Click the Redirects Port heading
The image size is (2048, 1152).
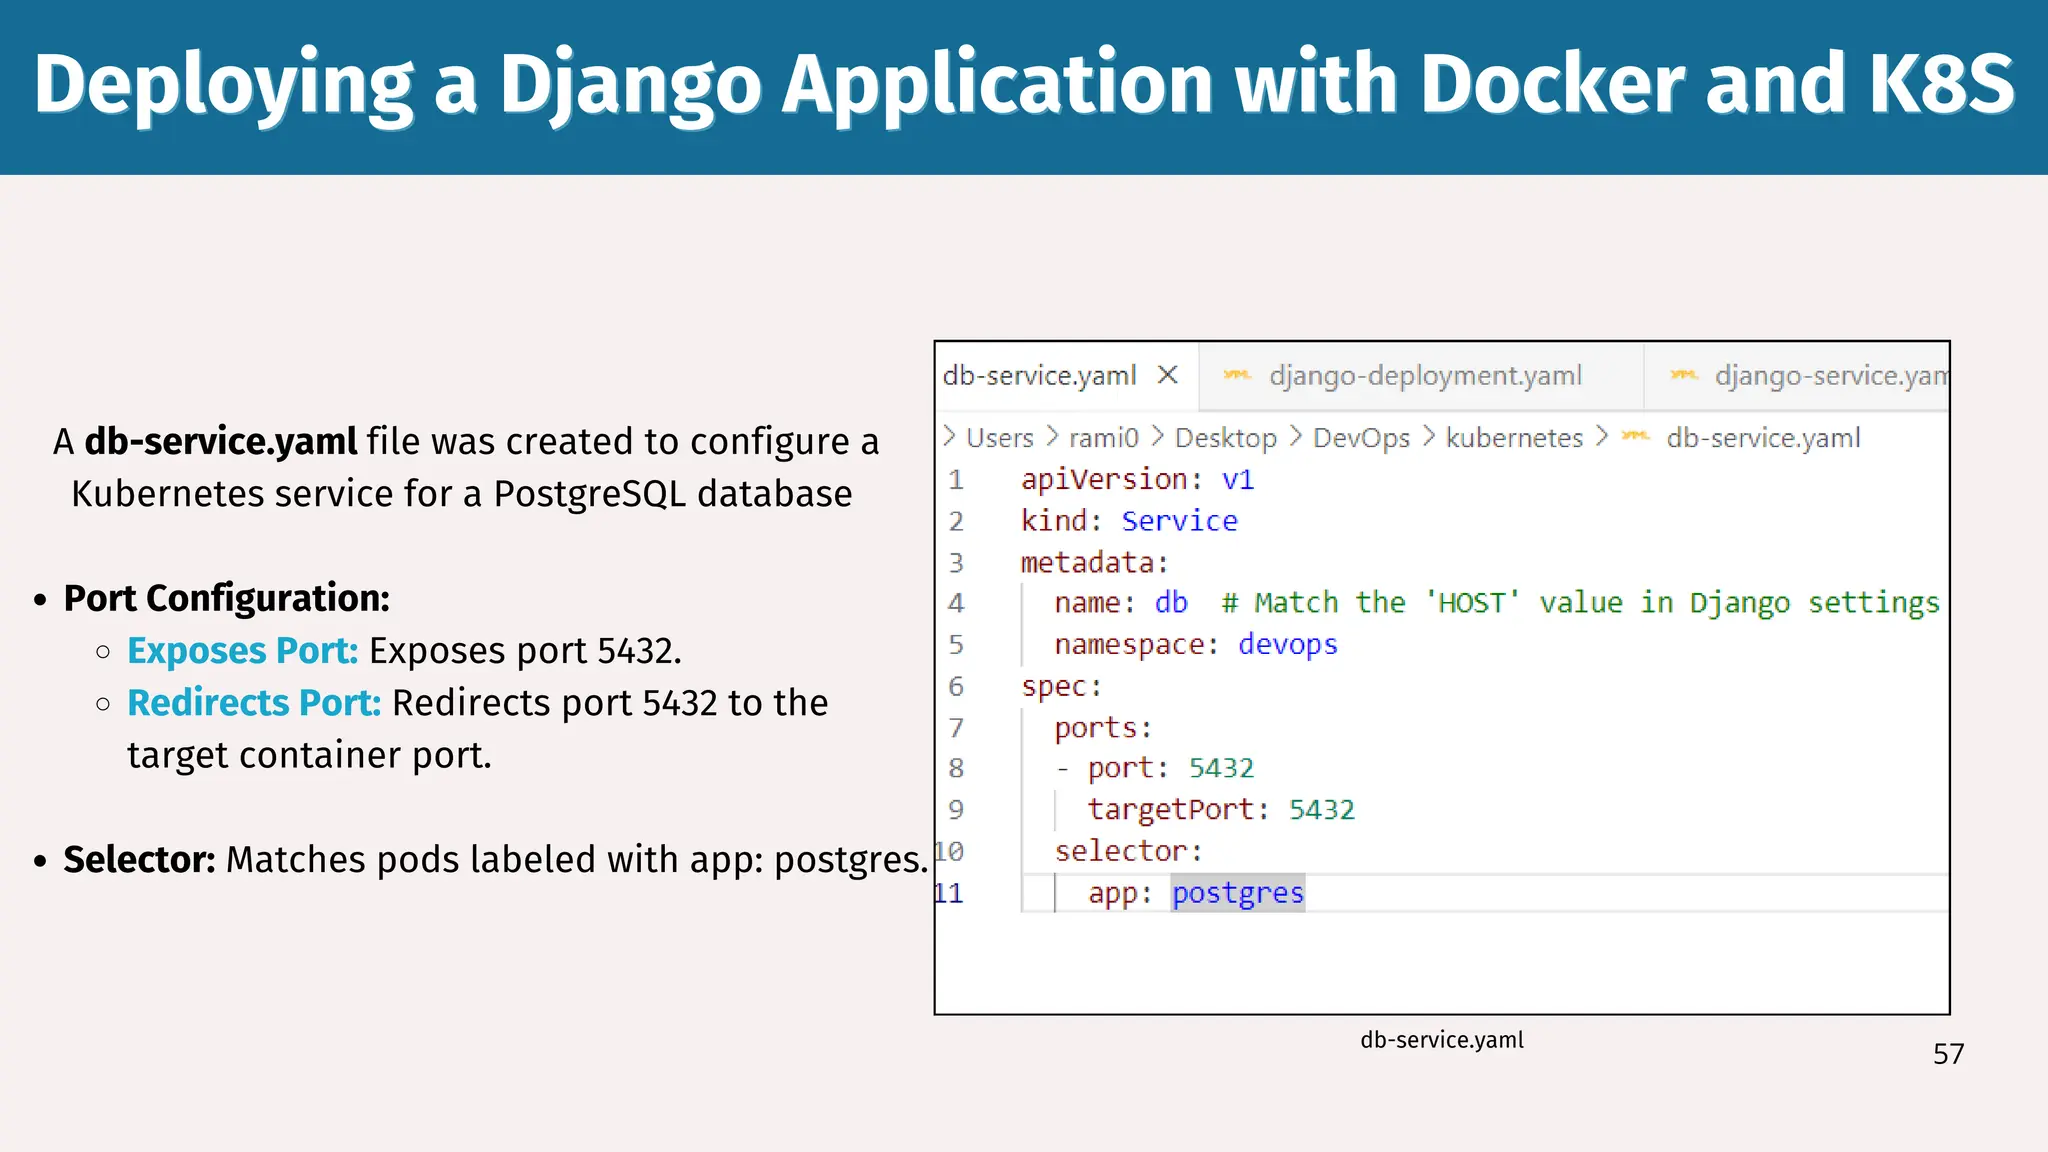(x=254, y=703)
